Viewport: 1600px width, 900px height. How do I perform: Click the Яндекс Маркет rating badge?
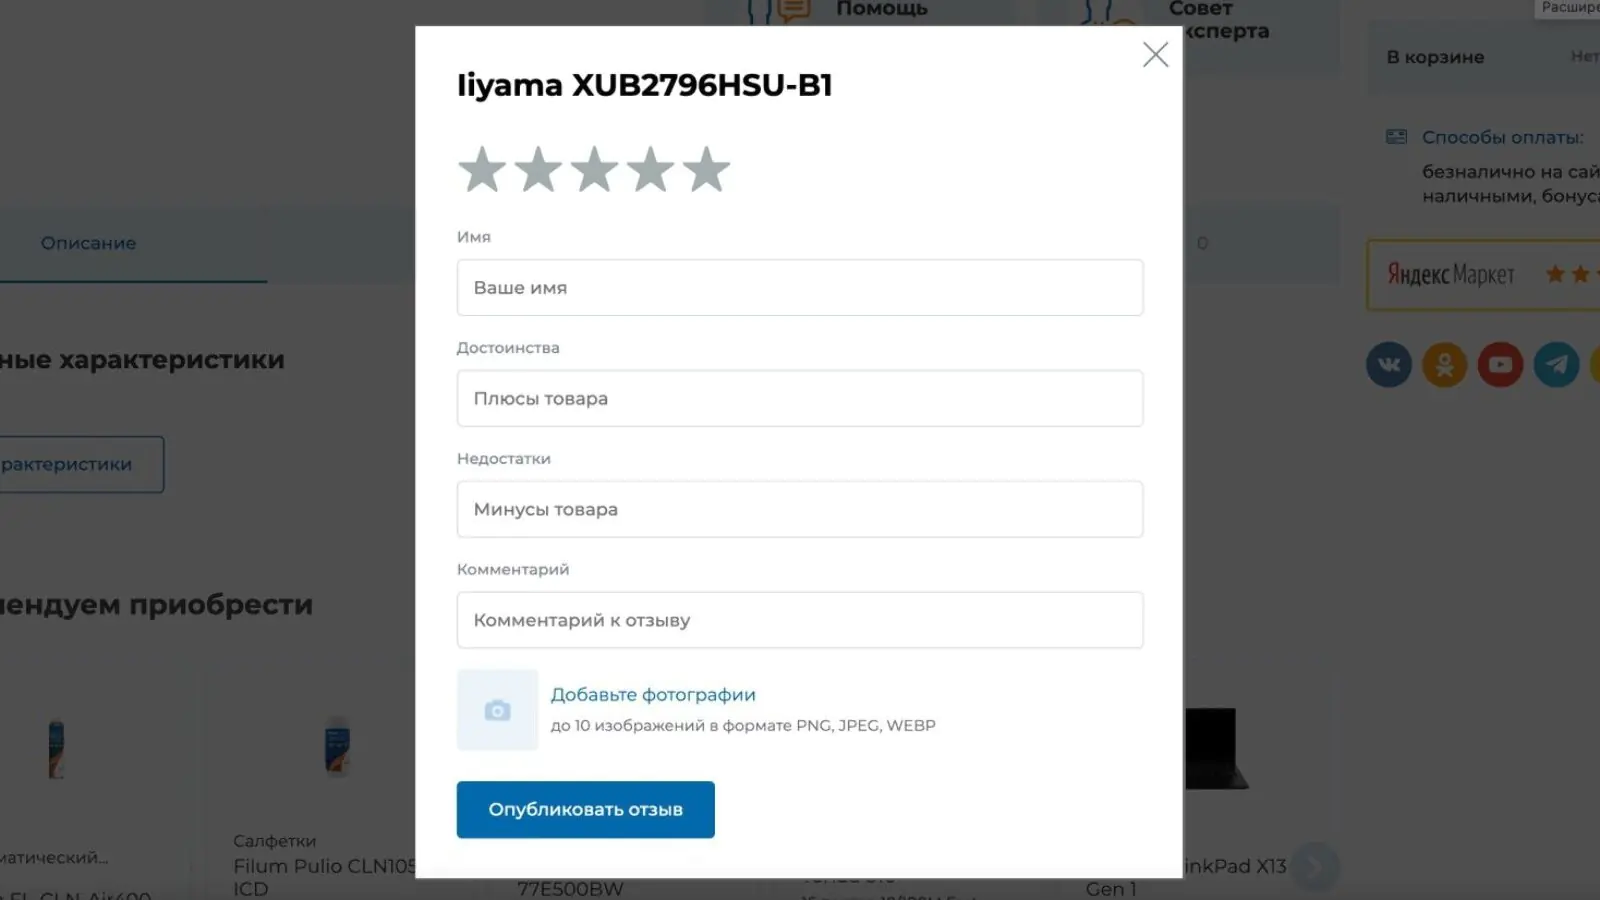(1484, 274)
